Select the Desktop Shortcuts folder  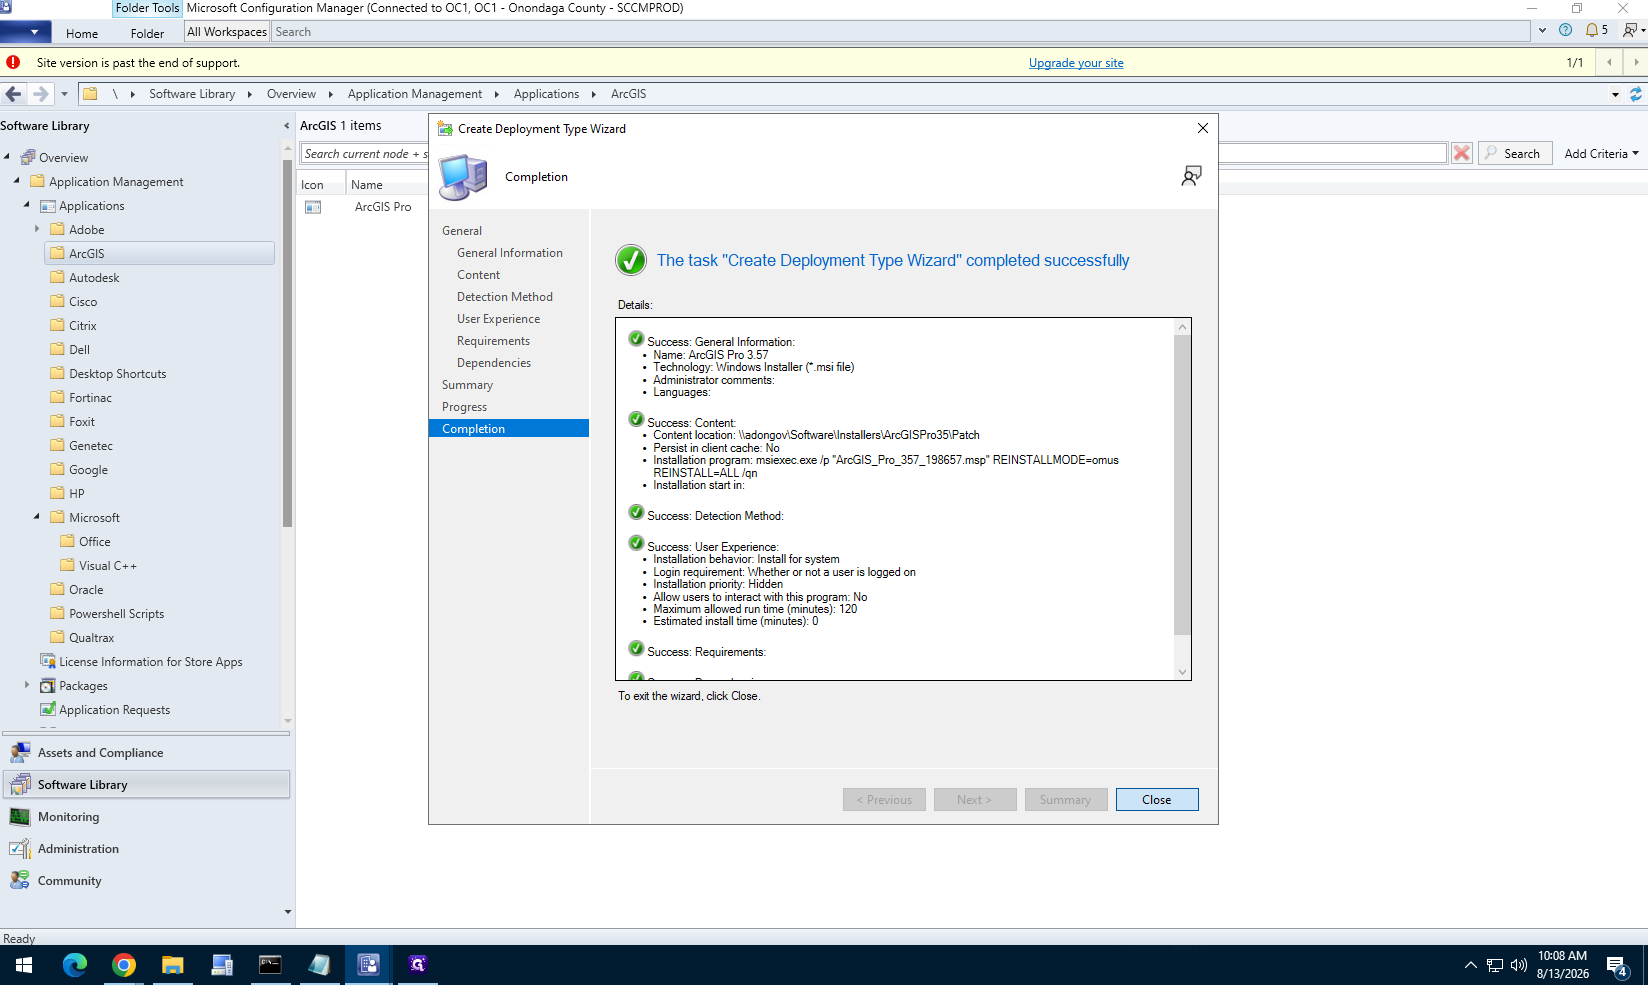(x=117, y=374)
